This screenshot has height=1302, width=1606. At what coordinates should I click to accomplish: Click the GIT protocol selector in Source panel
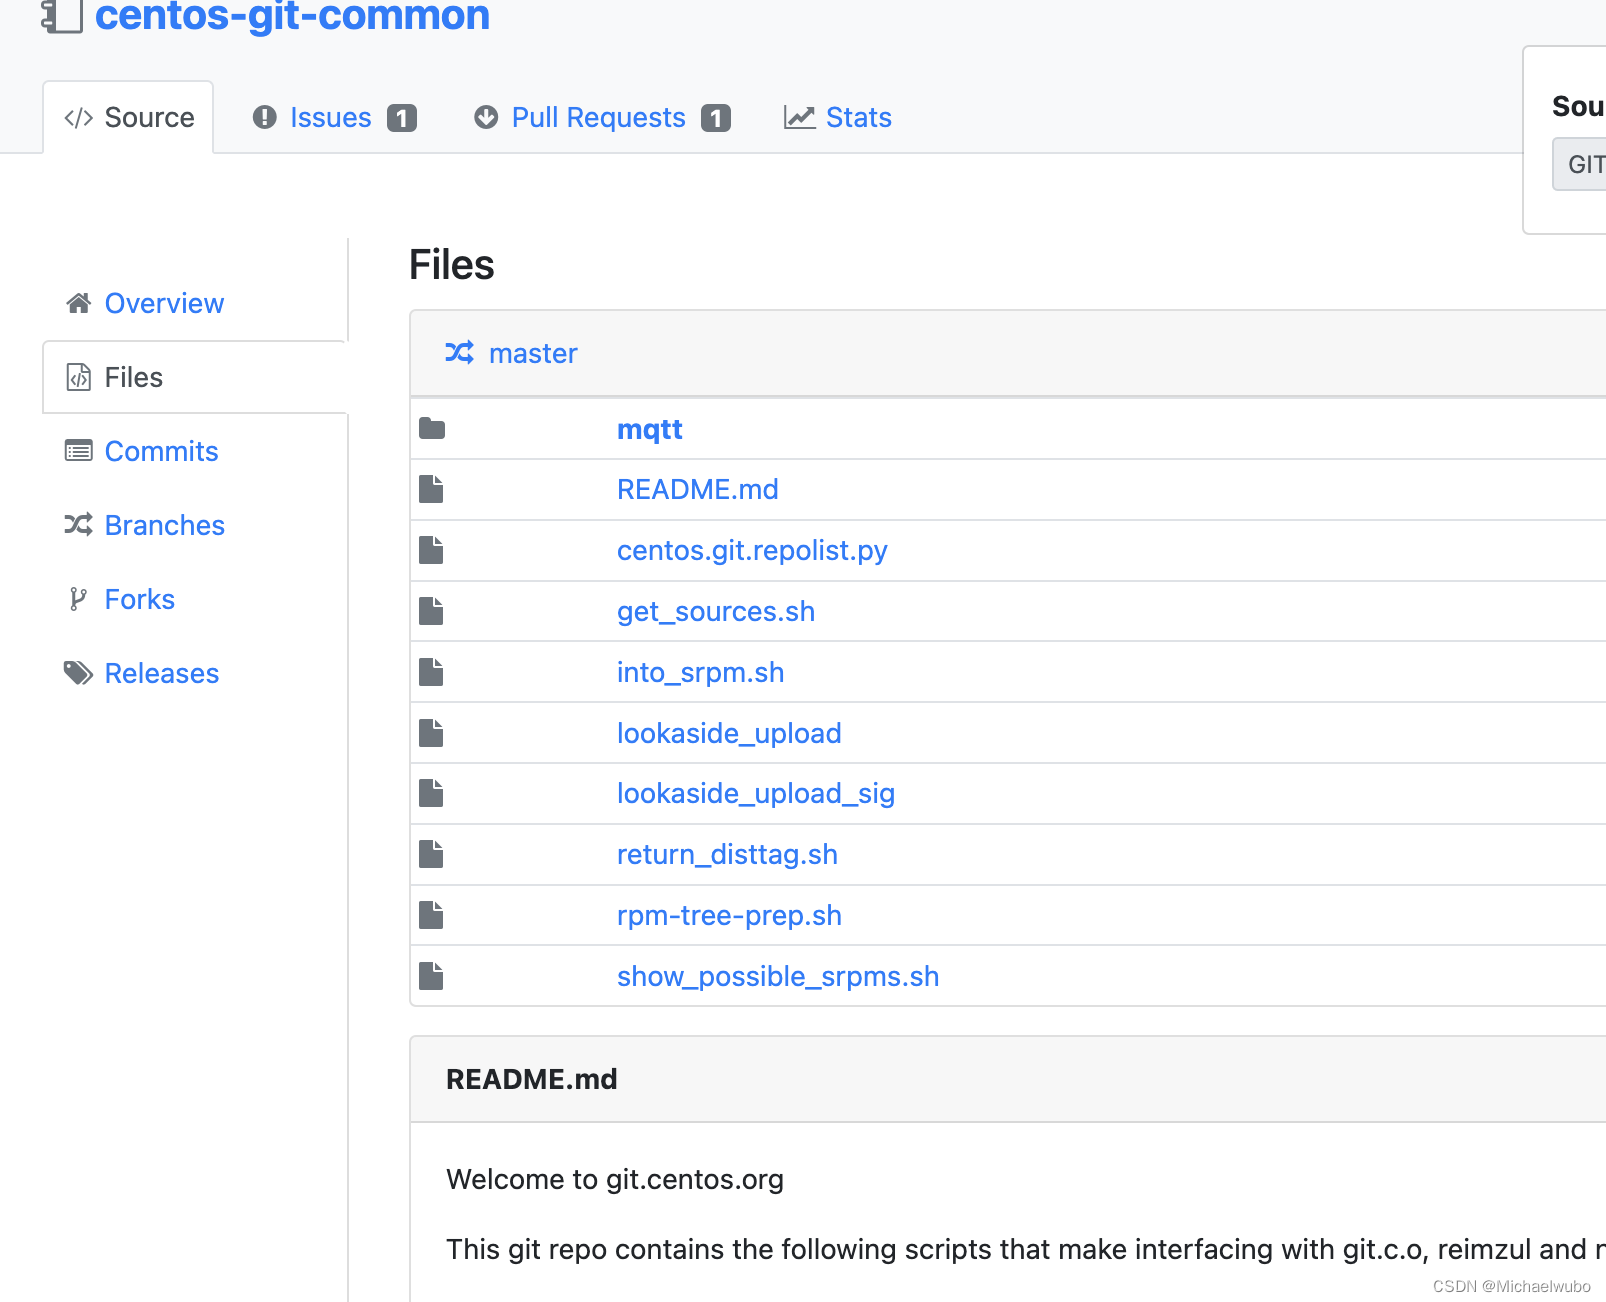pyautogui.click(x=1583, y=164)
